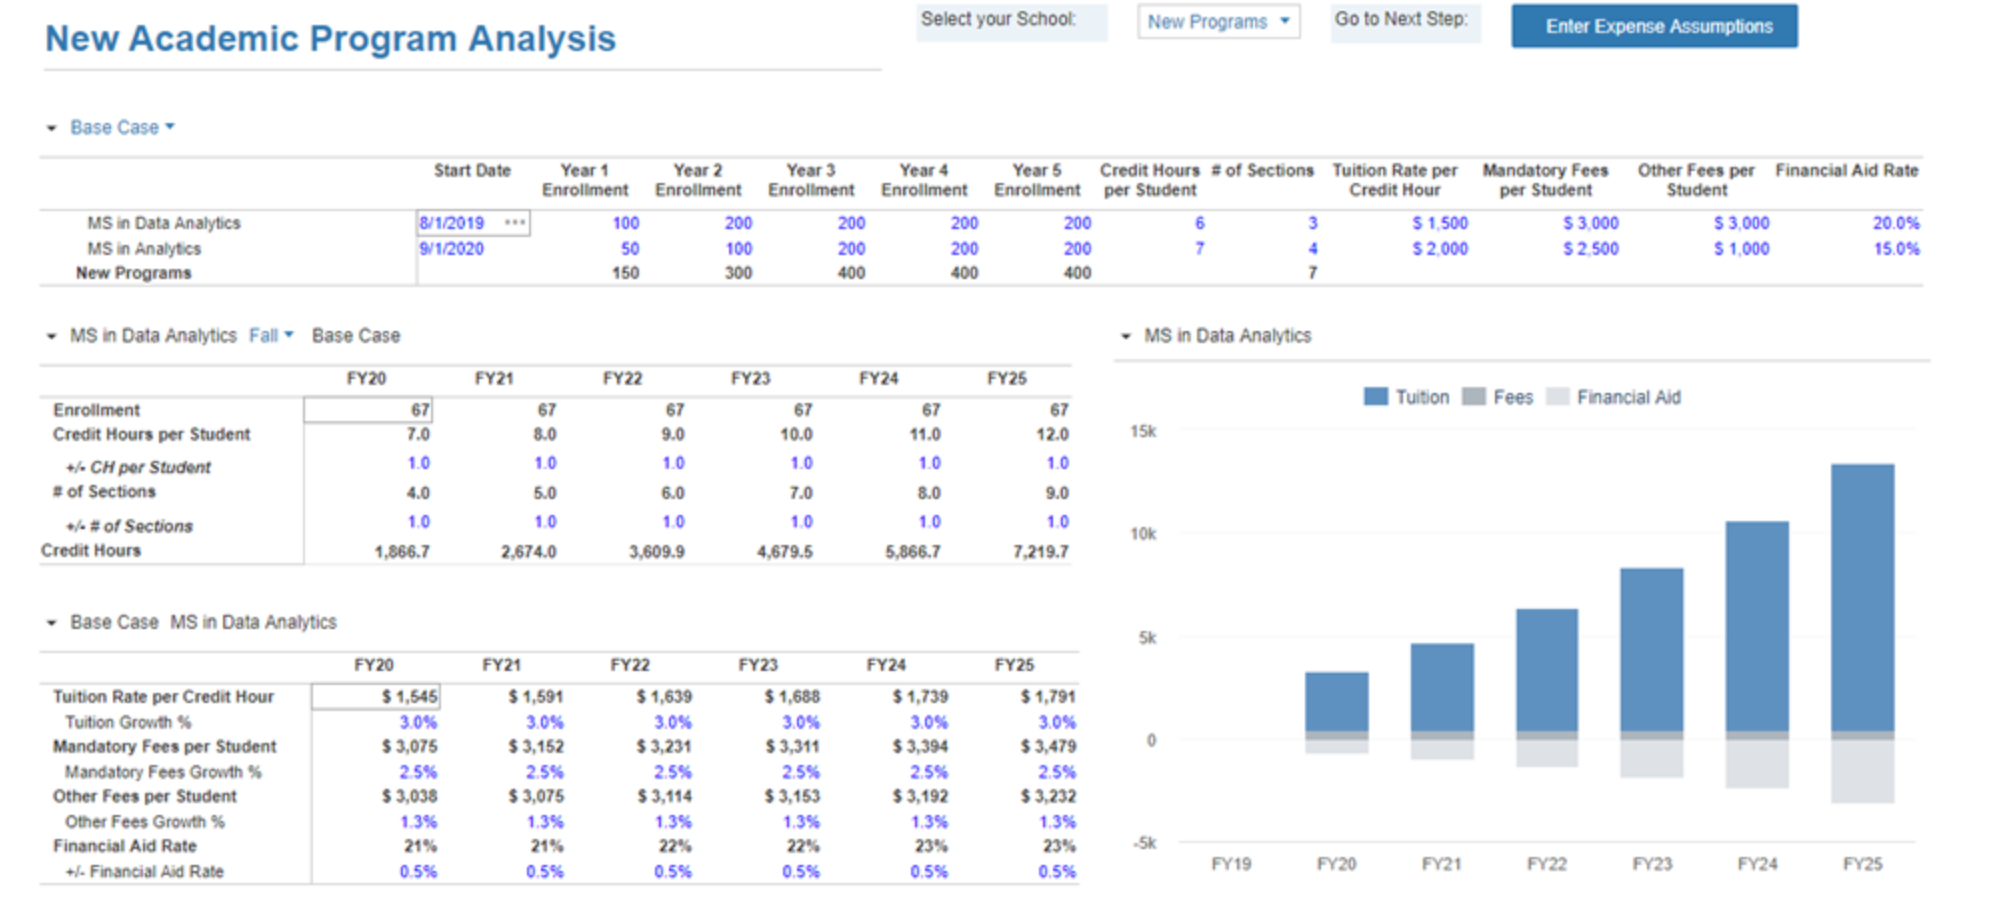This screenshot has width=1994, height=921.
Task: Toggle Financial Aid series in chart legend
Action: [1613, 397]
